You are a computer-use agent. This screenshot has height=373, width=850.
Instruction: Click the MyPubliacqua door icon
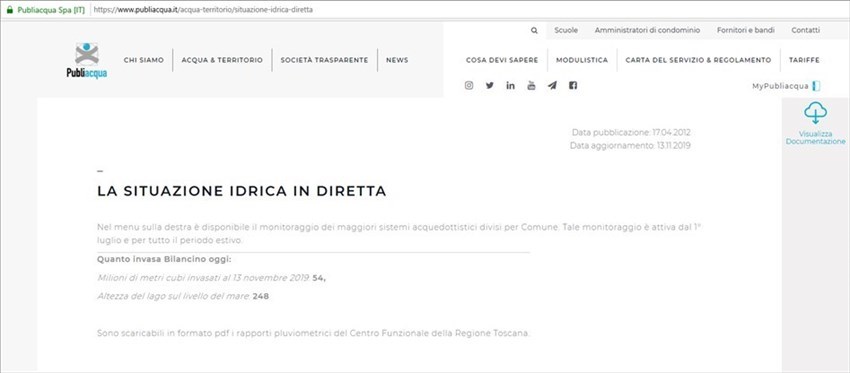point(816,86)
